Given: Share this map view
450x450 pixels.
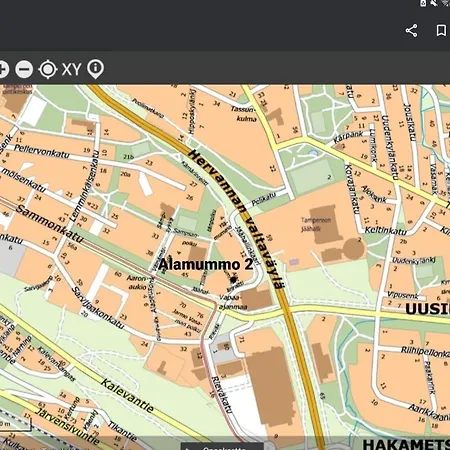Looking at the screenshot, I should [411, 31].
